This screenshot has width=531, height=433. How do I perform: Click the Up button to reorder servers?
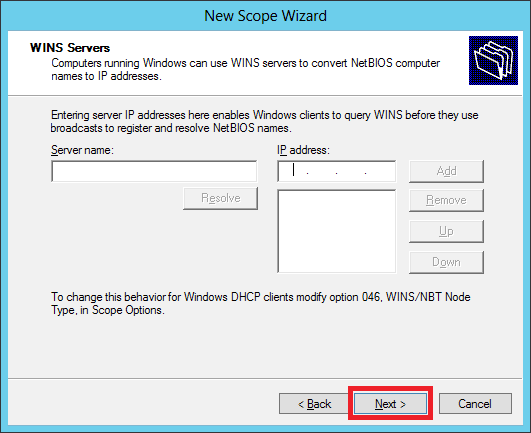[446, 231]
